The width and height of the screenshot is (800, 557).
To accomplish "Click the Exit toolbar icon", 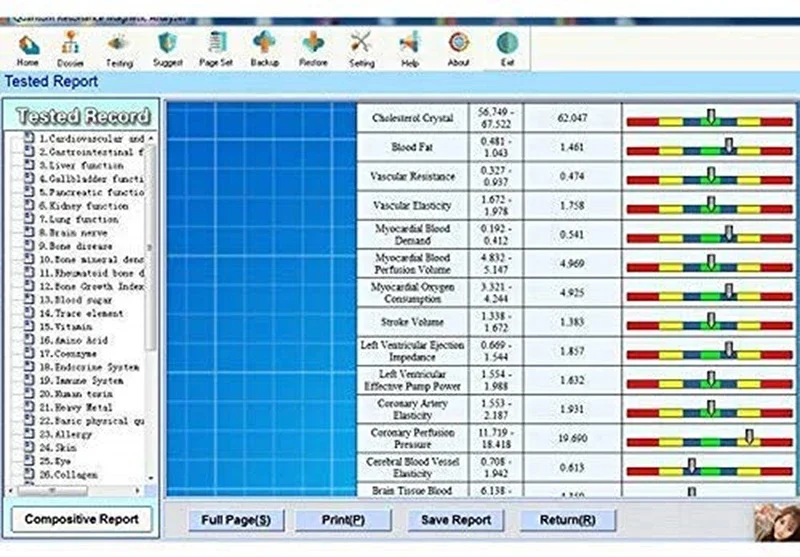I will point(507,49).
